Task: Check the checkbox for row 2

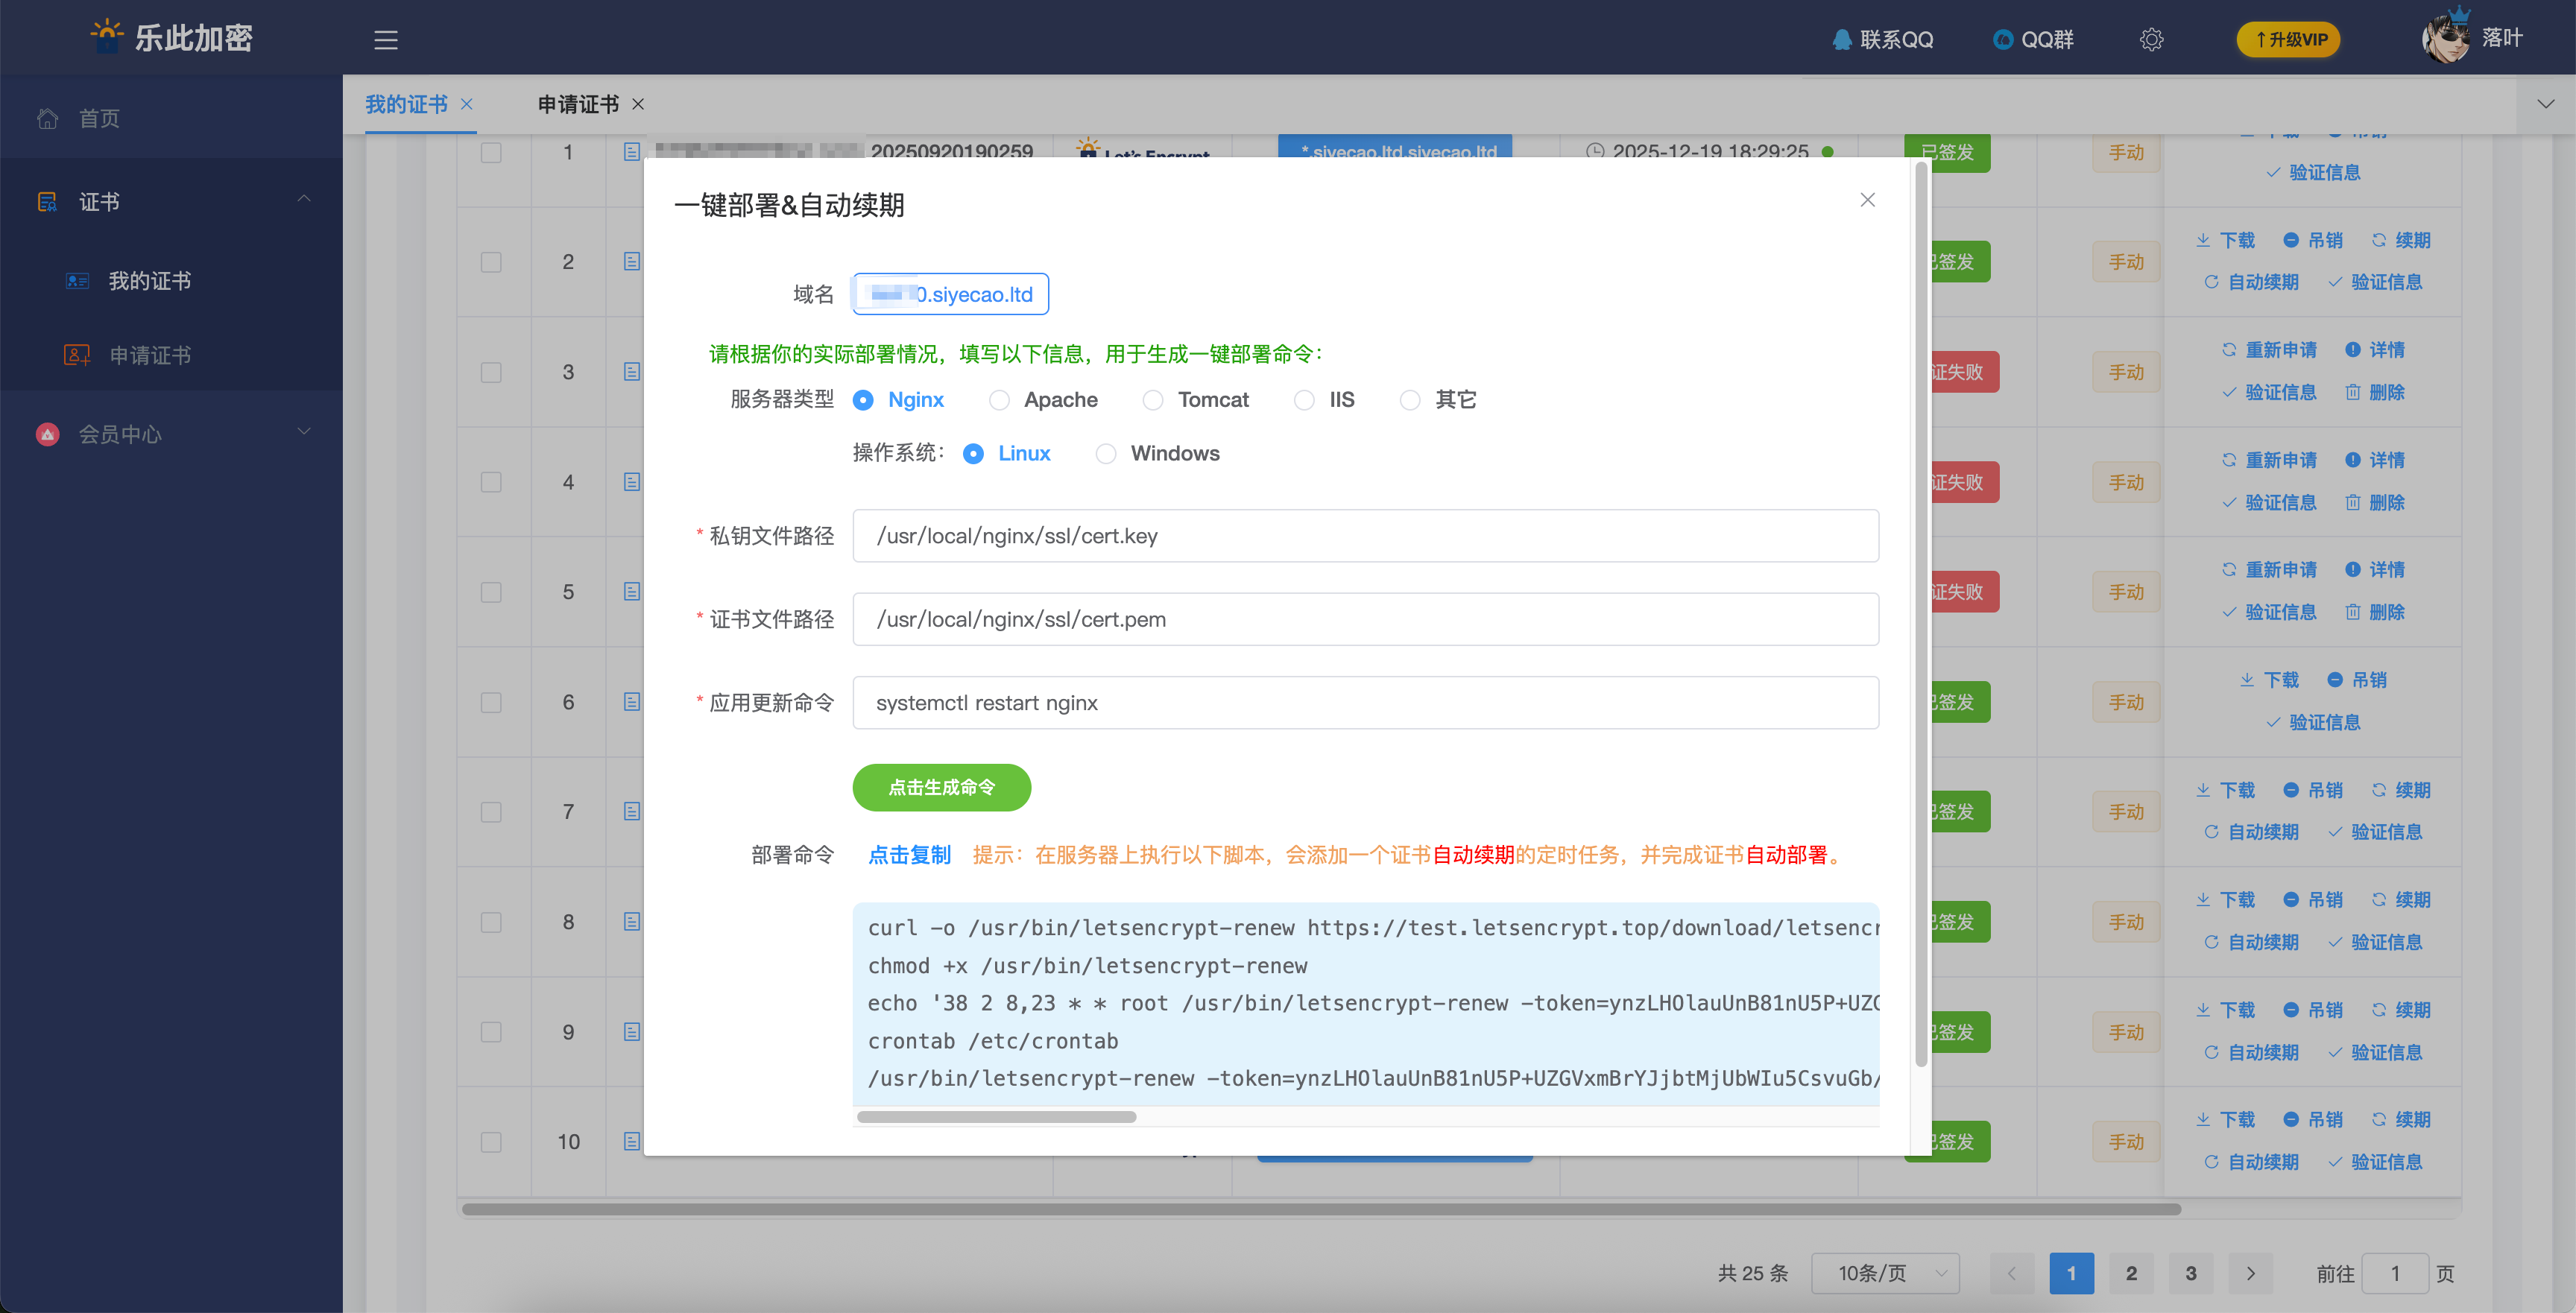Action: pos(491,262)
